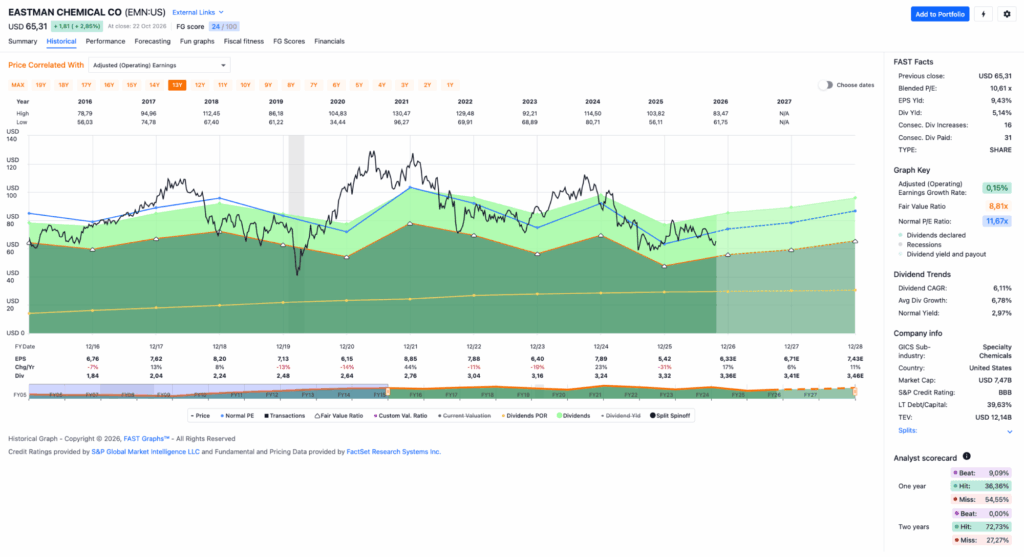Select the Historical tab

coord(61,41)
